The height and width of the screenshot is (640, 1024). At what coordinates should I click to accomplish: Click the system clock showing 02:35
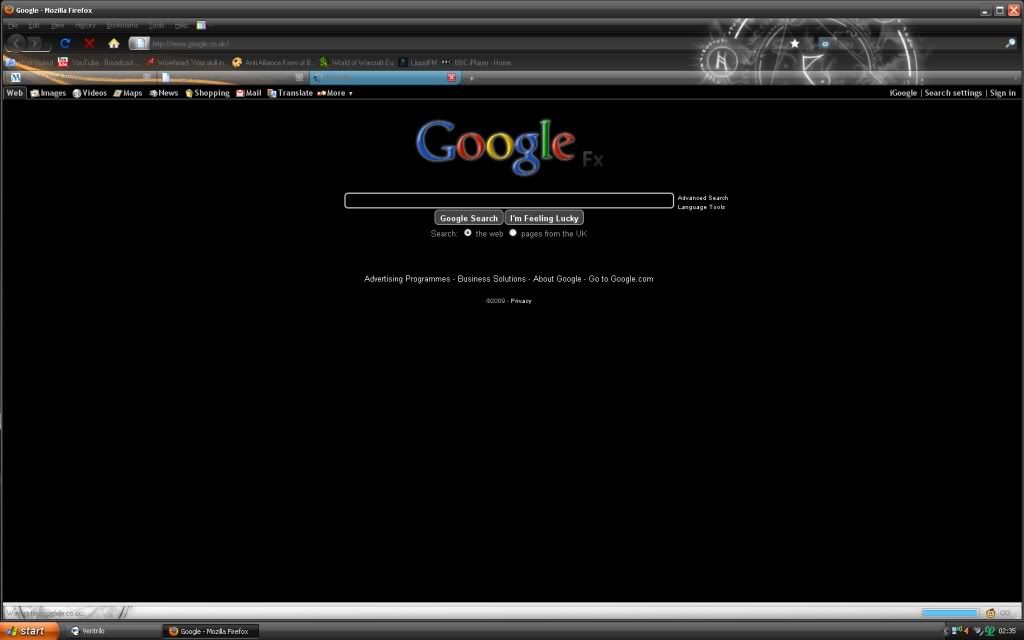(1007, 631)
